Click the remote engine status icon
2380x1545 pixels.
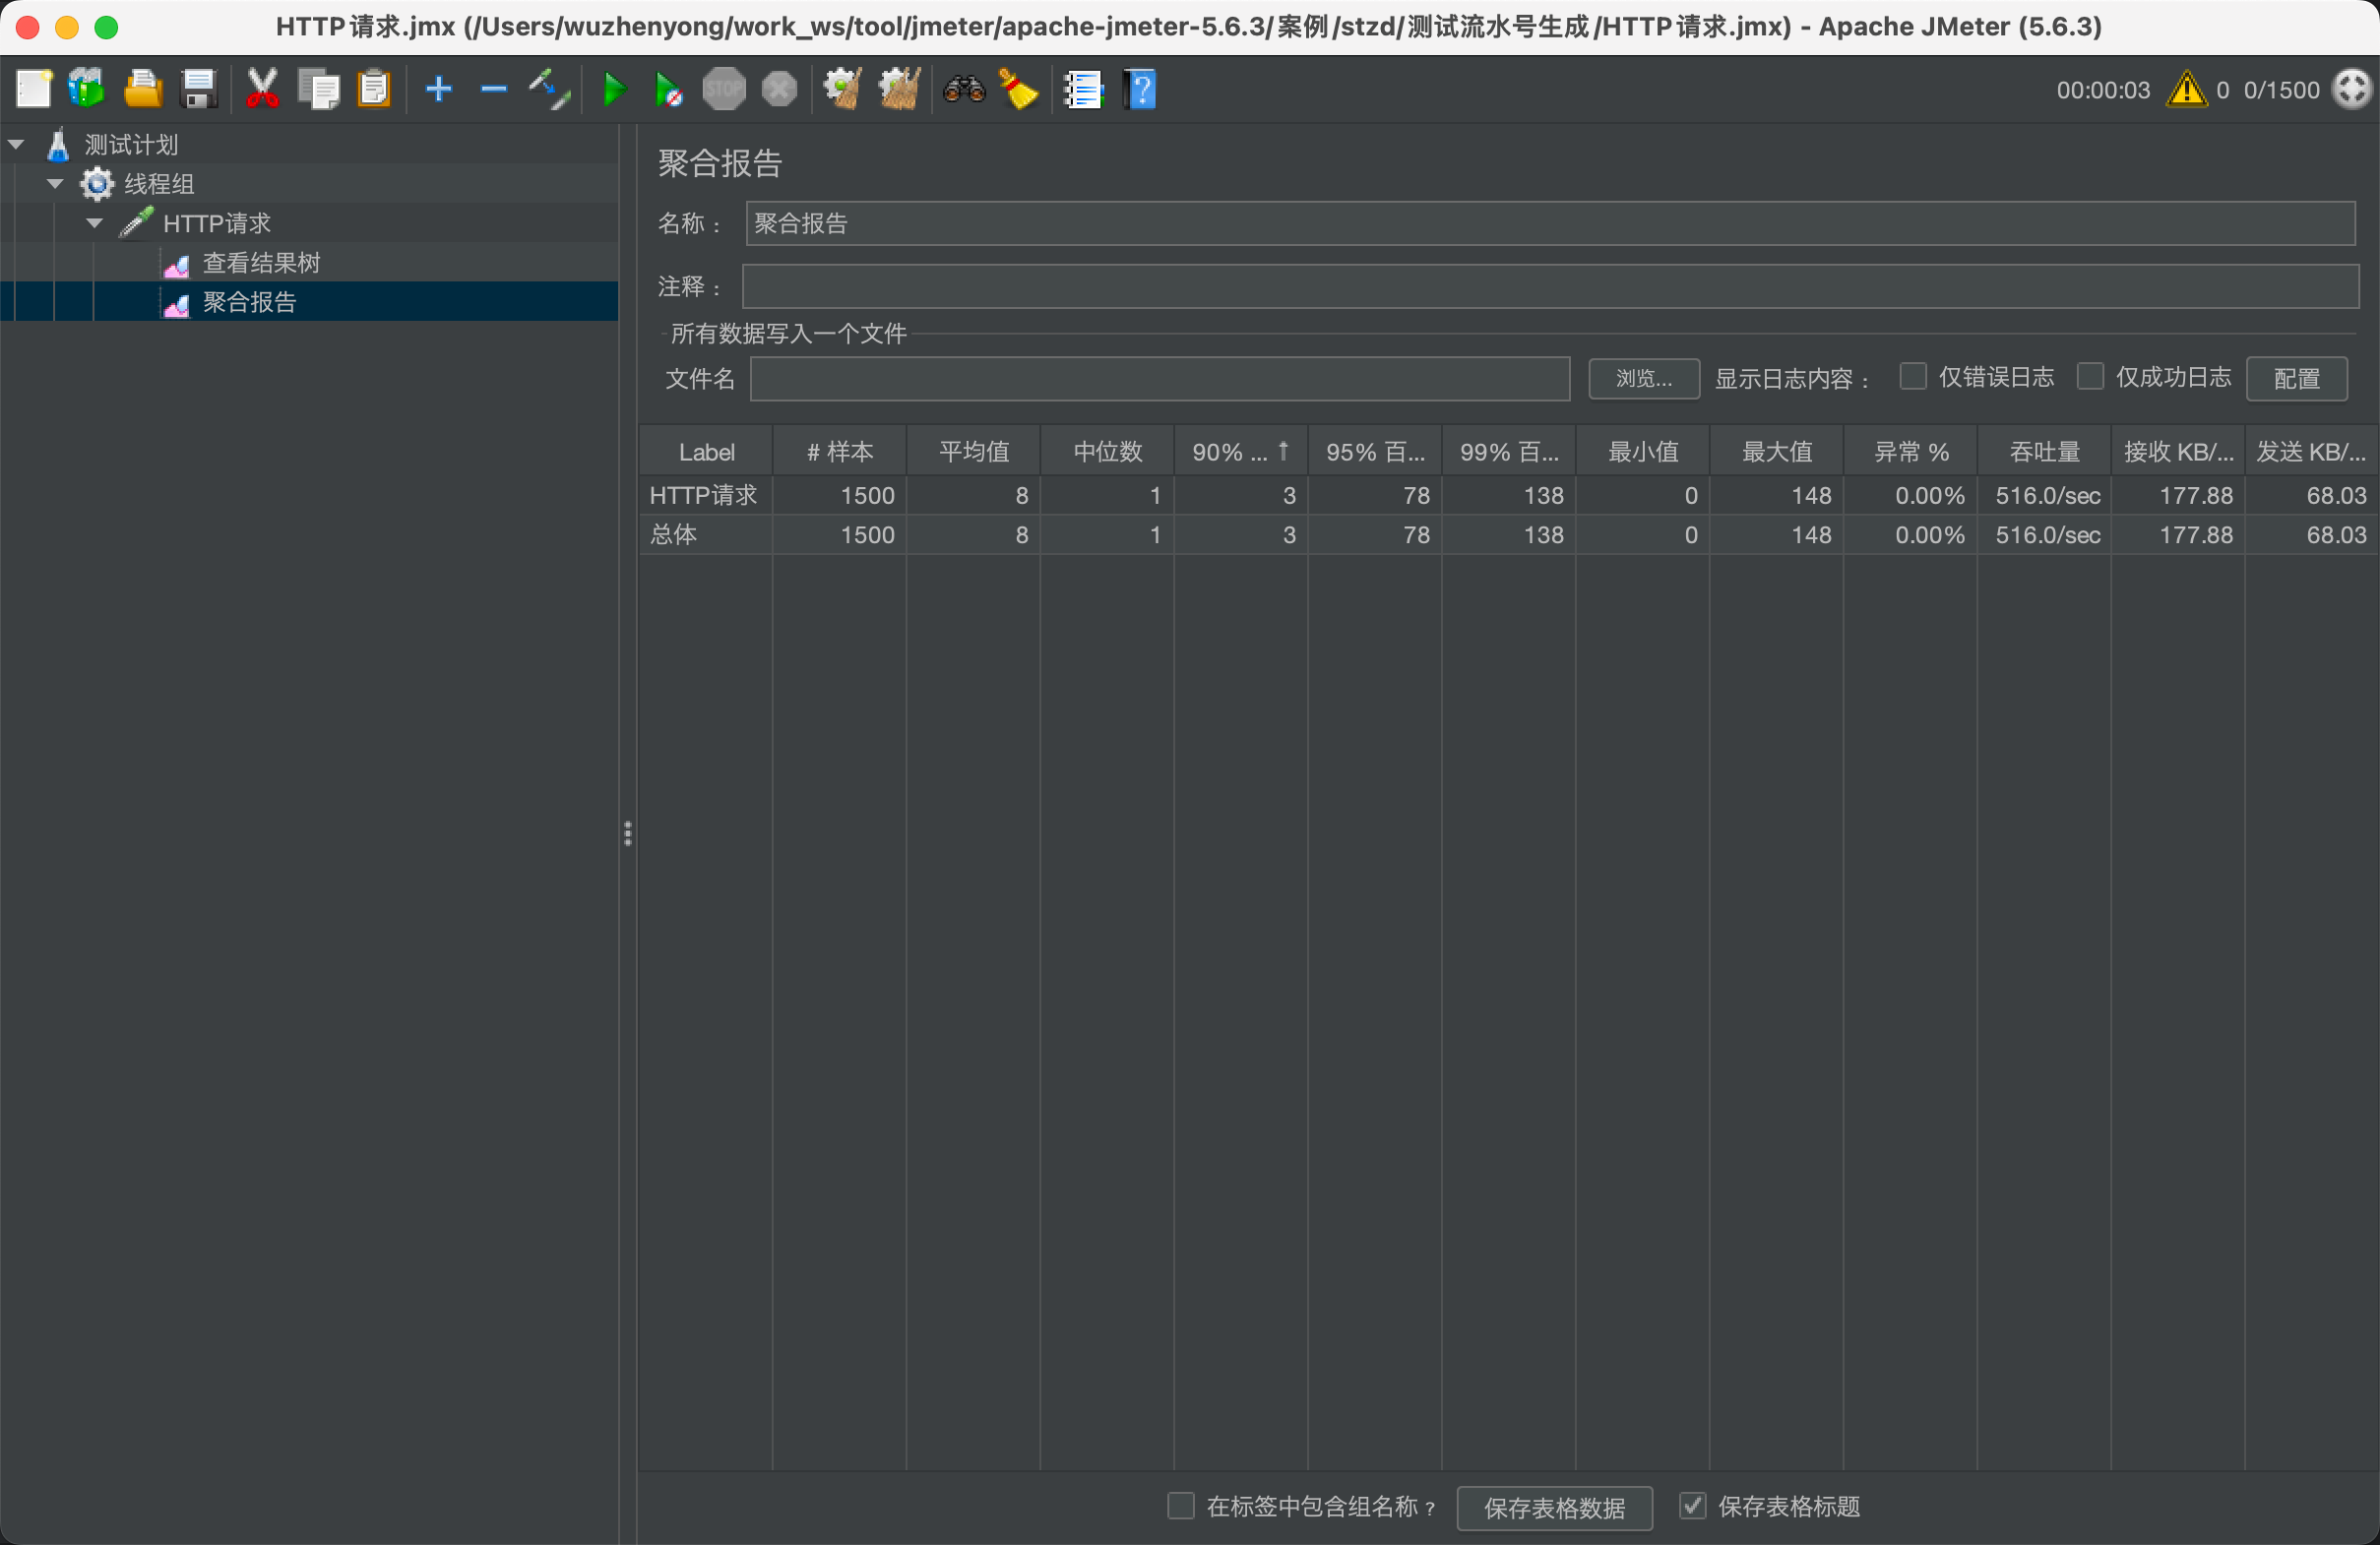[2351, 89]
